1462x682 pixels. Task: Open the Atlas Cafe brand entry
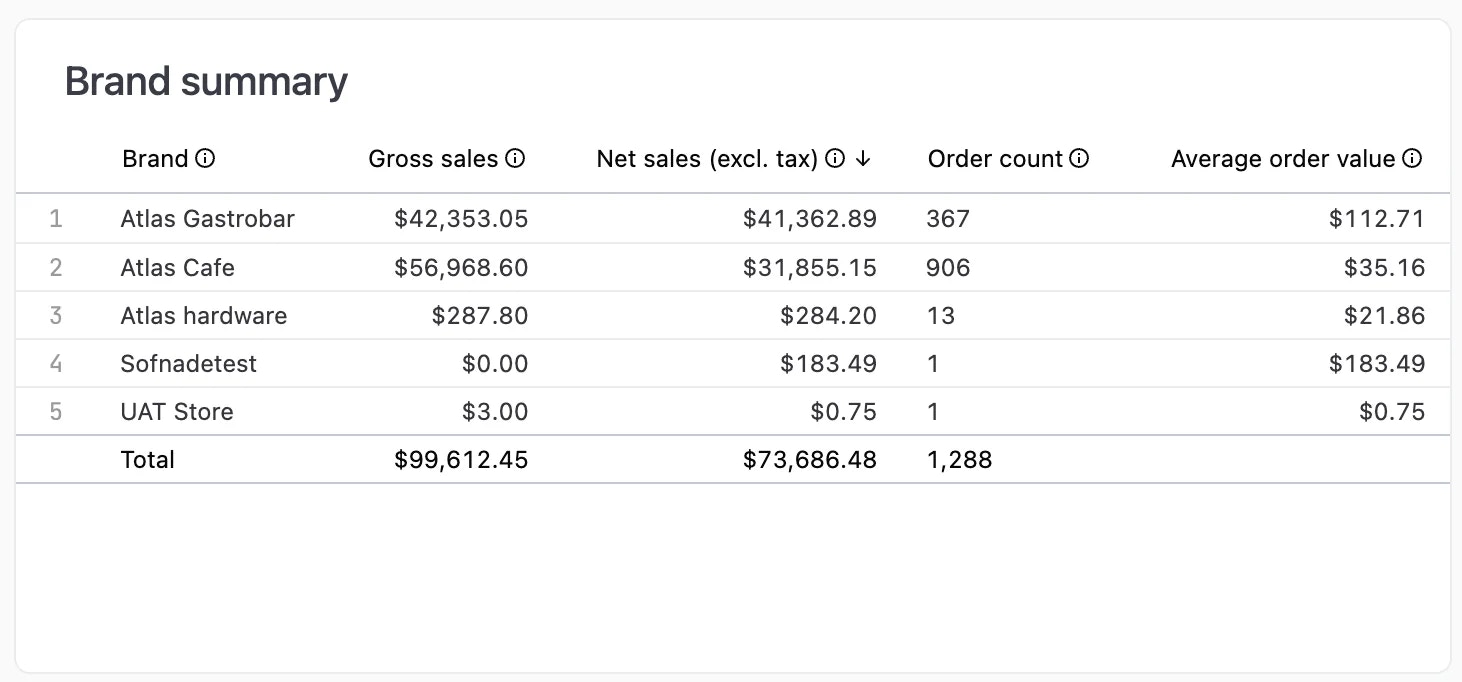click(177, 267)
